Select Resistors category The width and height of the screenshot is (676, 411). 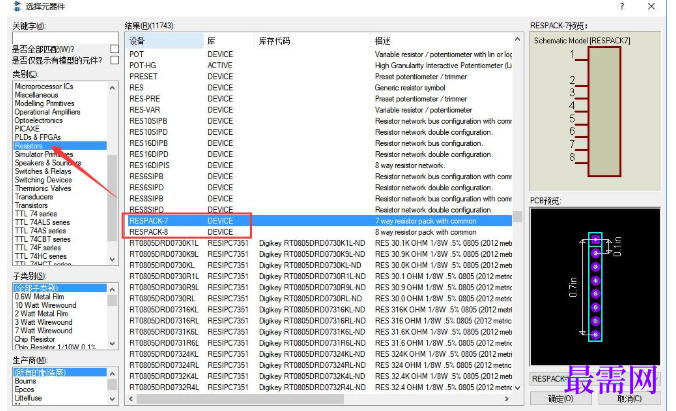(x=60, y=146)
